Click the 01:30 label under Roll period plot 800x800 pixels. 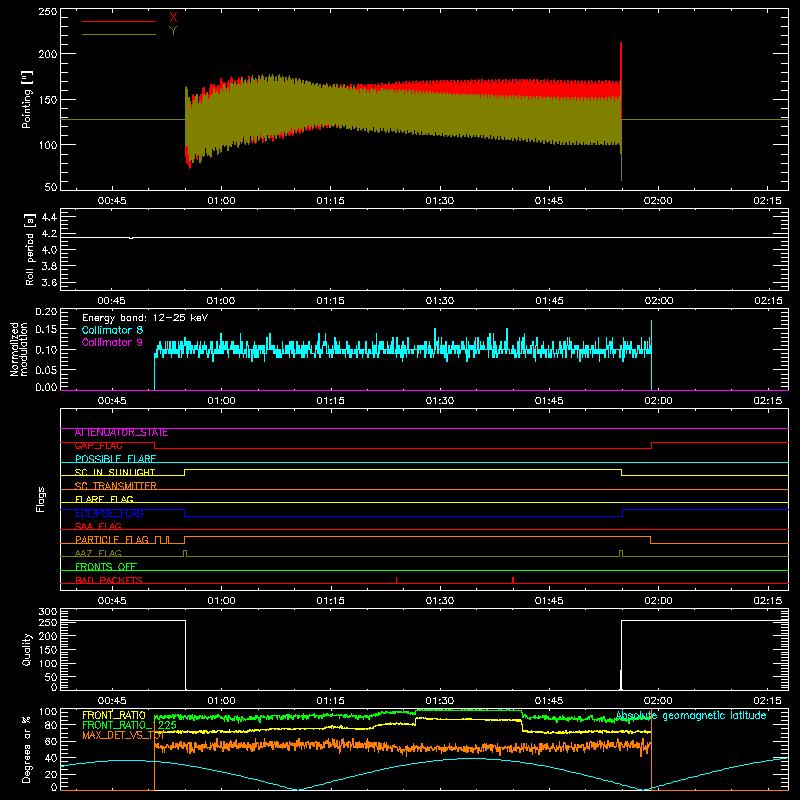tap(440, 301)
